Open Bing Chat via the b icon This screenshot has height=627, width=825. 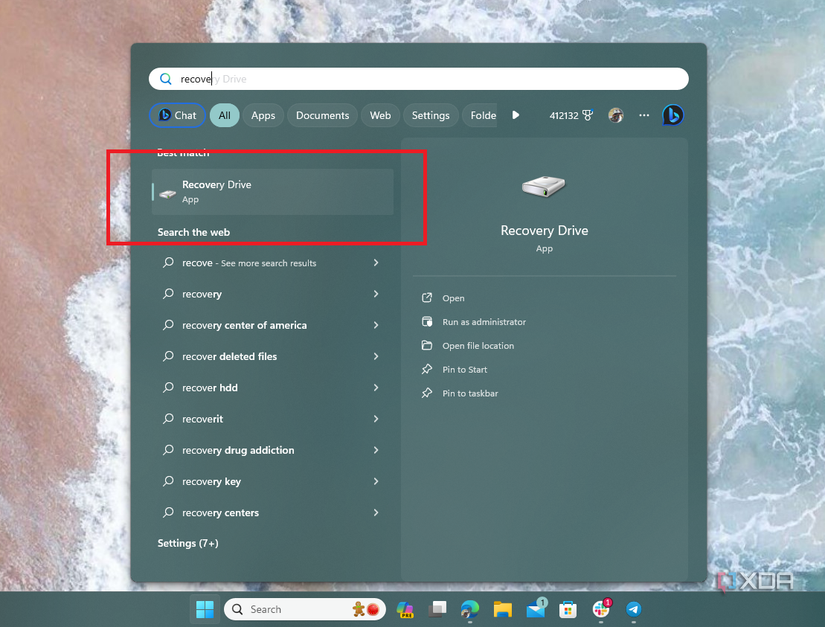point(672,115)
